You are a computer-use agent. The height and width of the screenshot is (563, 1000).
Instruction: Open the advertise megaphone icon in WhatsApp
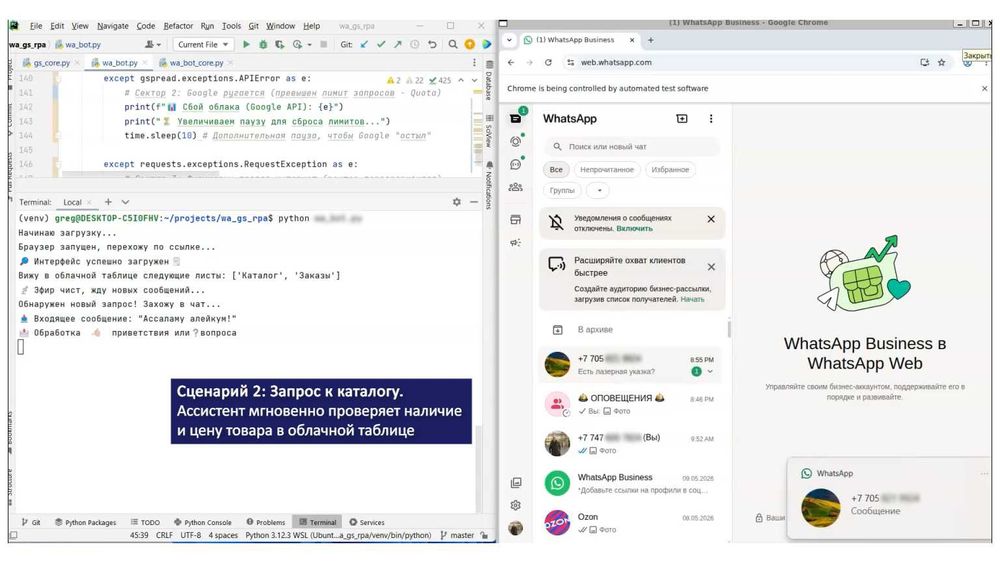(516, 242)
